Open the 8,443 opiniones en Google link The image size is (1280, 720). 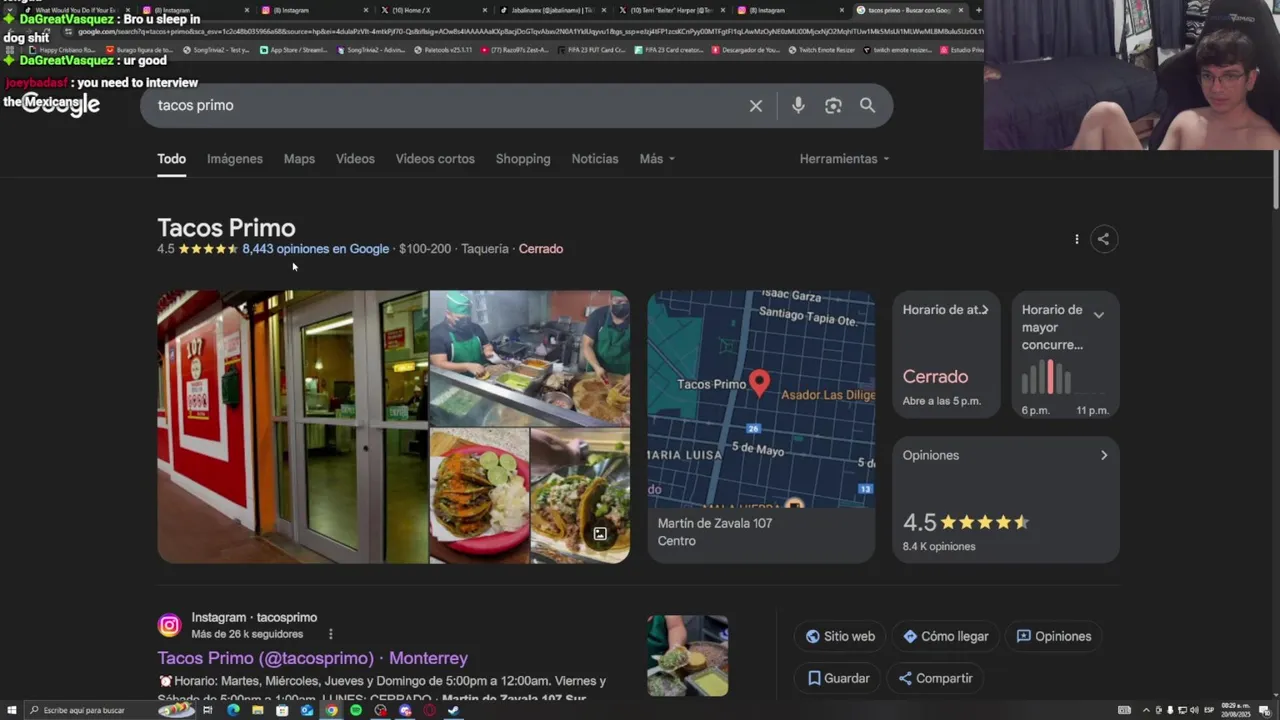point(315,249)
